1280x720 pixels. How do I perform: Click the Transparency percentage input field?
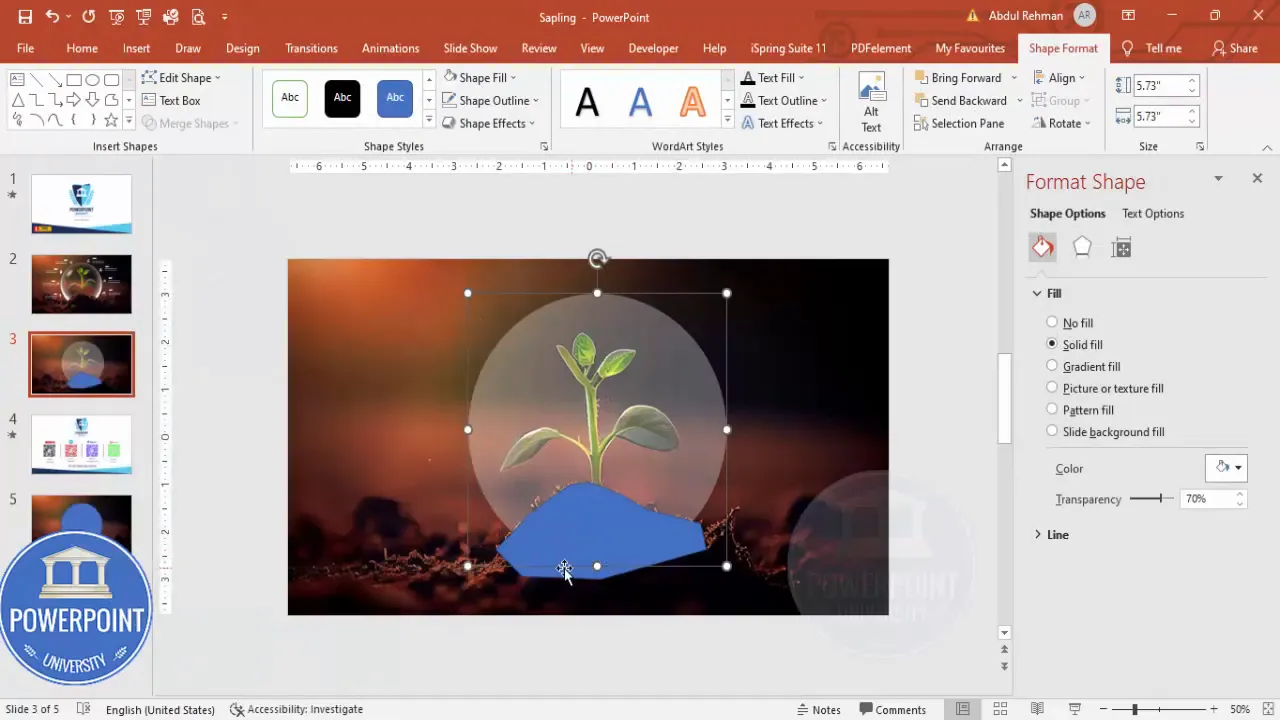[x=1205, y=498]
